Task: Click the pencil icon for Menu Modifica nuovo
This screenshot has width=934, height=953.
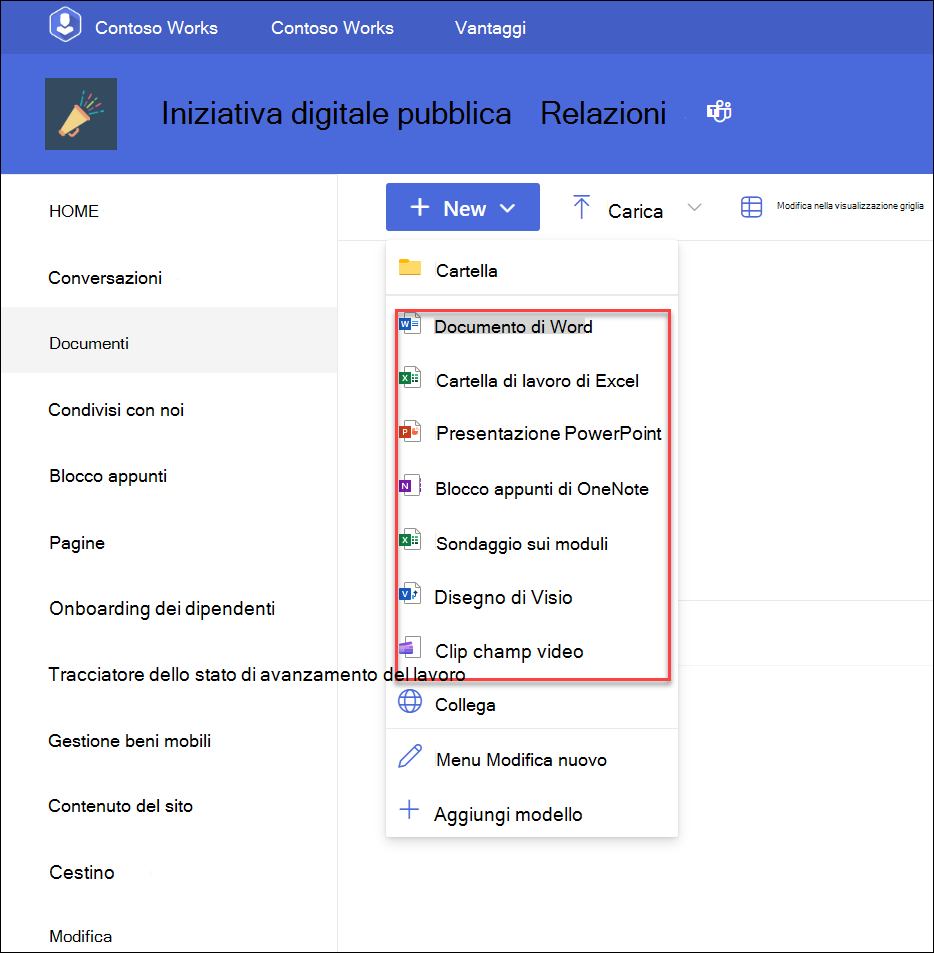Action: [x=410, y=756]
